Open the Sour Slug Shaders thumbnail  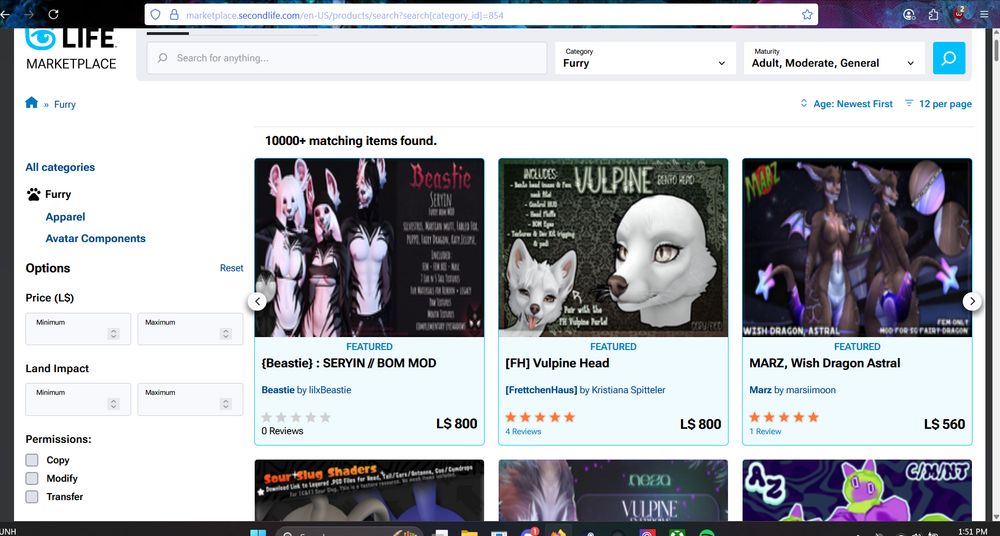click(x=369, y=491)
